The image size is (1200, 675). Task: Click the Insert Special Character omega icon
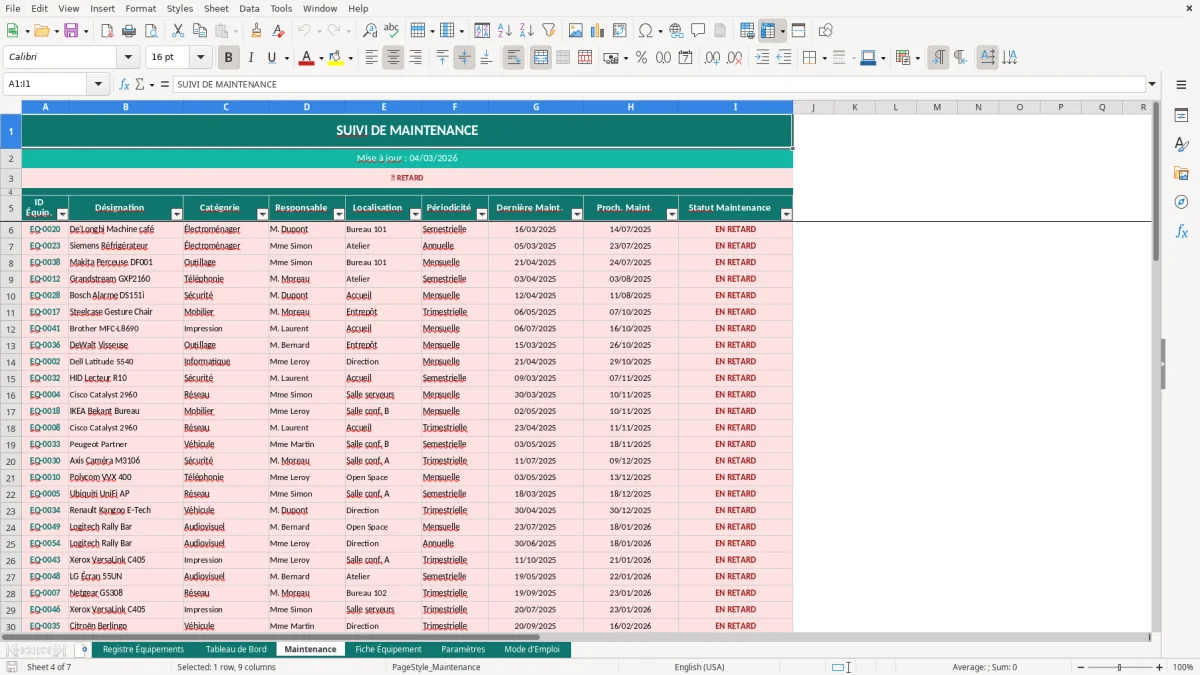(x=645, y=31)
